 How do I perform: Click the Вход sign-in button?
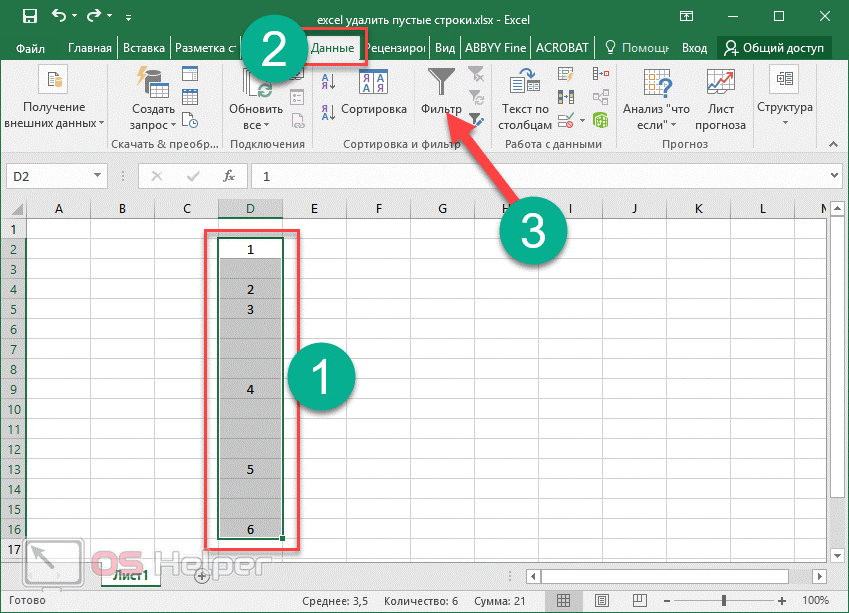click(694, 48)
